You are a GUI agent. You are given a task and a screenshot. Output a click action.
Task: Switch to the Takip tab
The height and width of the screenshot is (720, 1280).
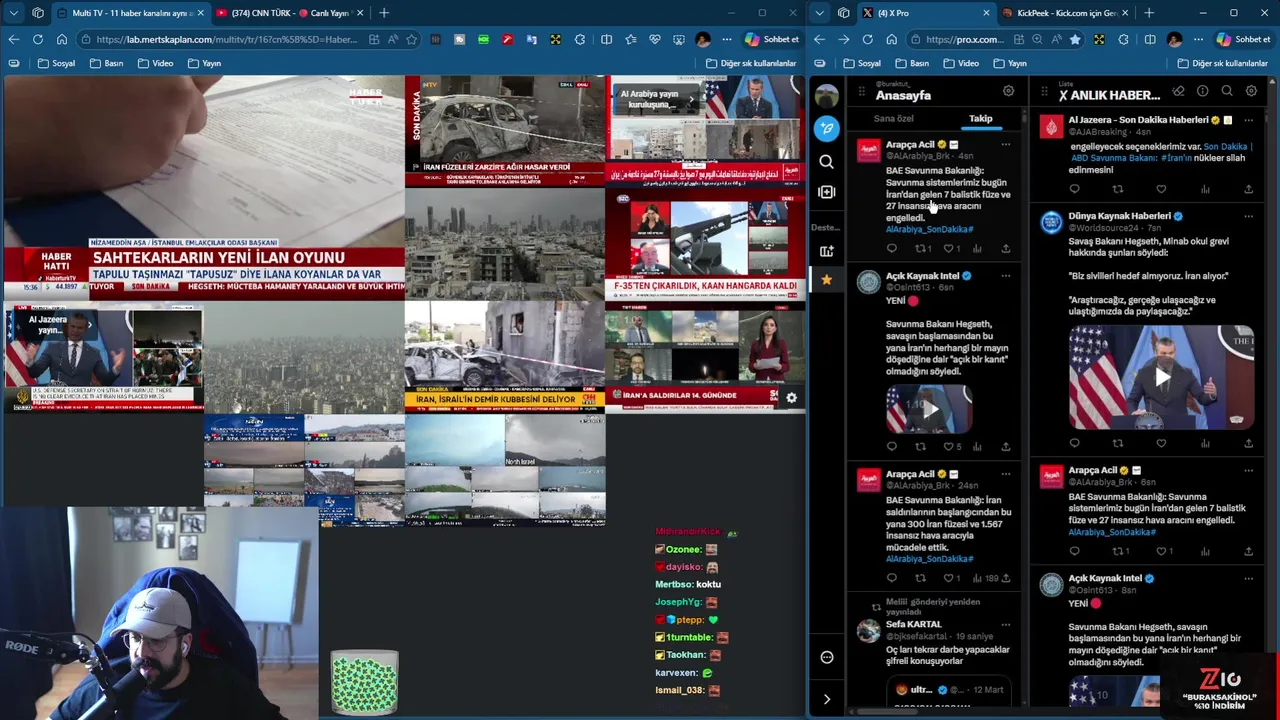(980, 118)
